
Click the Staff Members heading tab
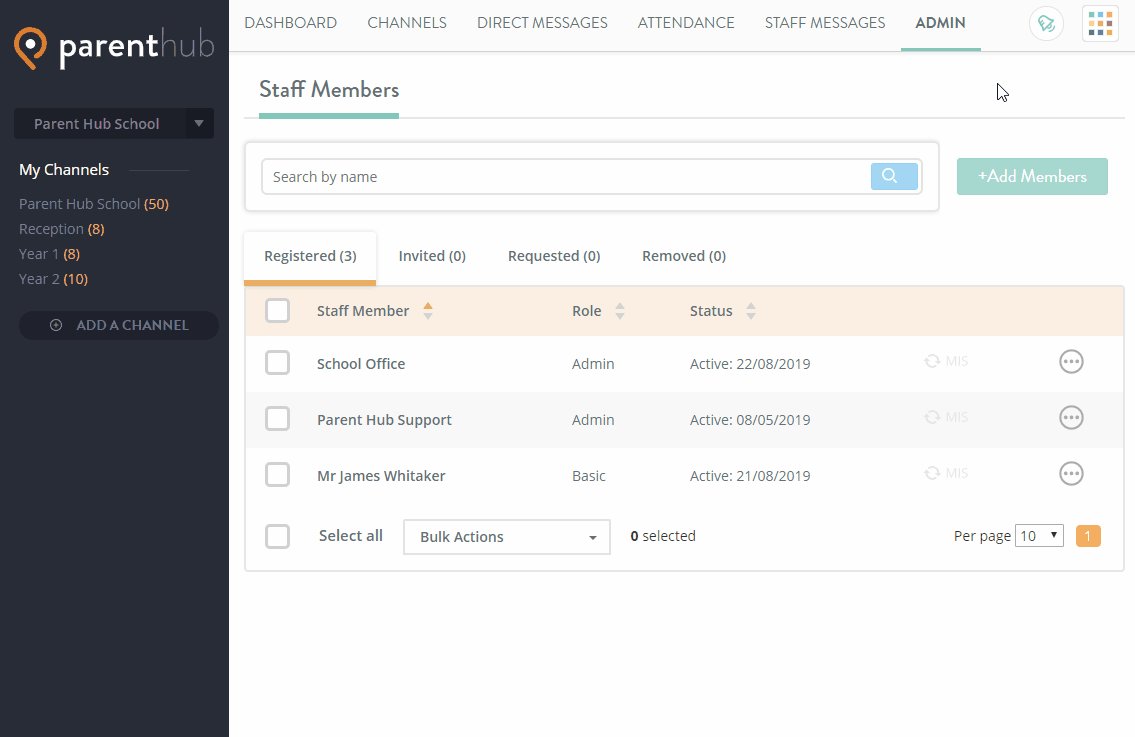(x=329, y=90)
